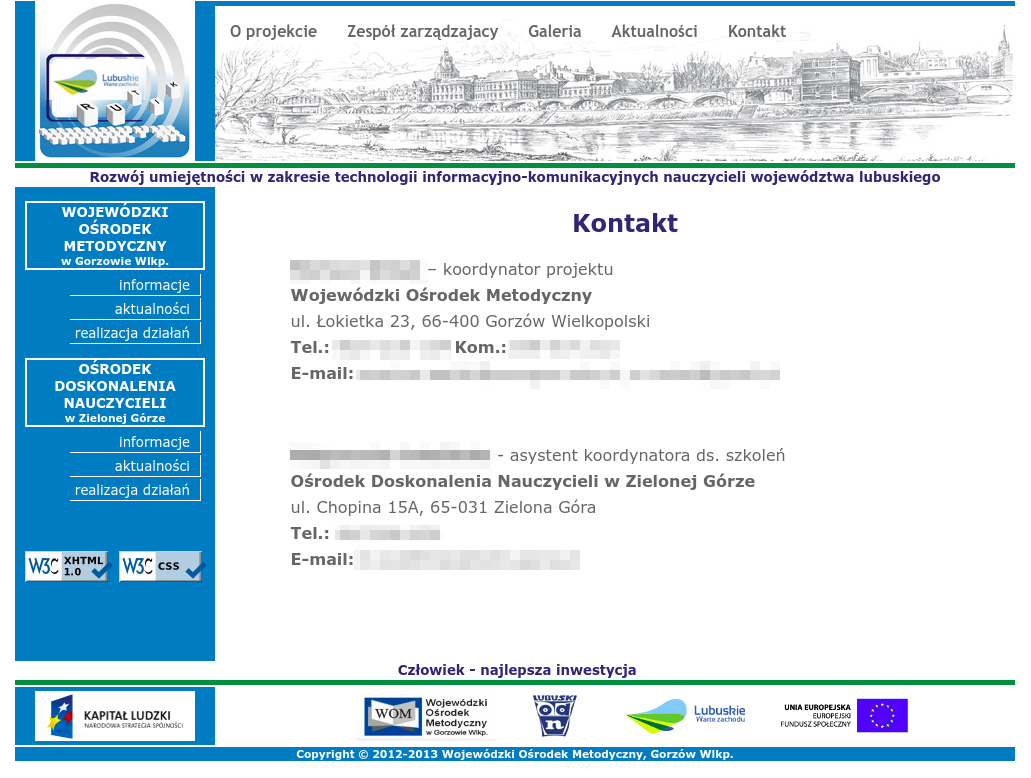The width and height of the screenshot is (1031, 778).
Task: Open the W3C XHTML 1.0 validation badge
Action: point(67,566)
